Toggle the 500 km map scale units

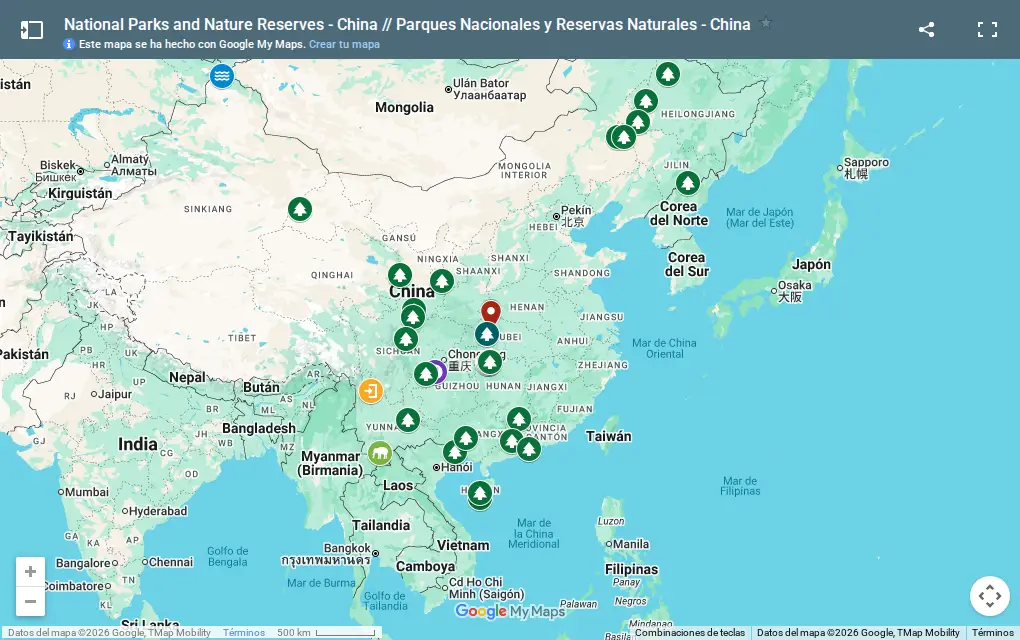pyautogui.click(x=326, y=633)
